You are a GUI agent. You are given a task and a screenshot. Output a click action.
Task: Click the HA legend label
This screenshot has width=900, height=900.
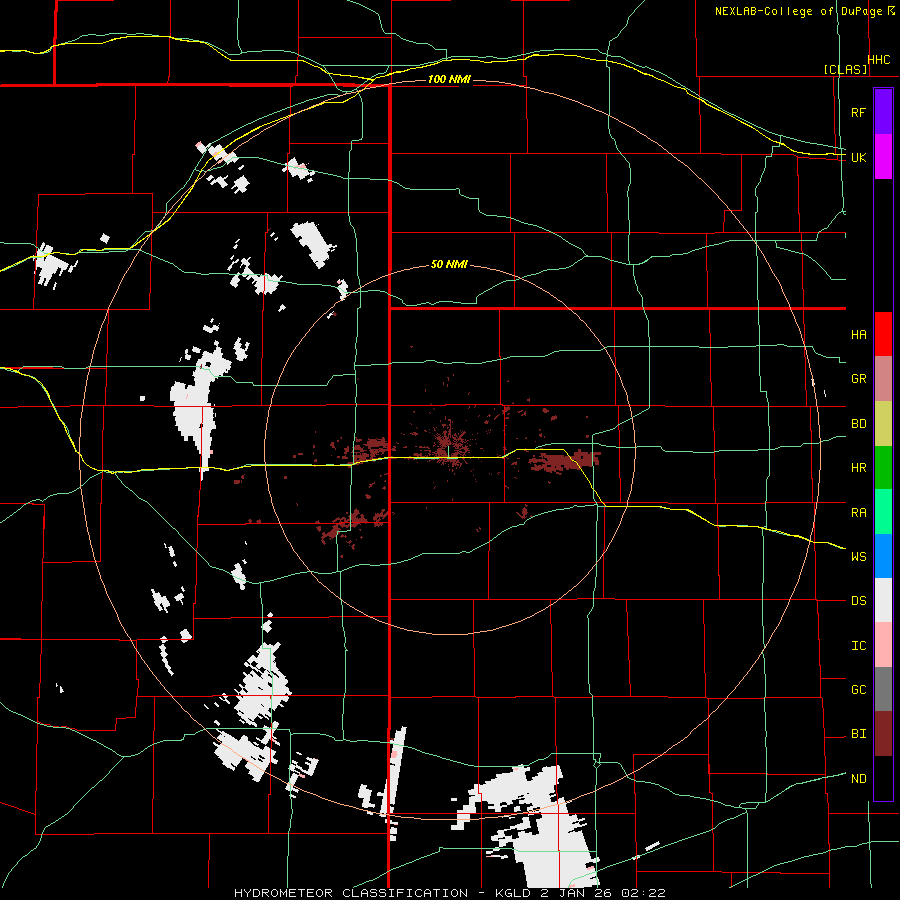pos(859,334)
